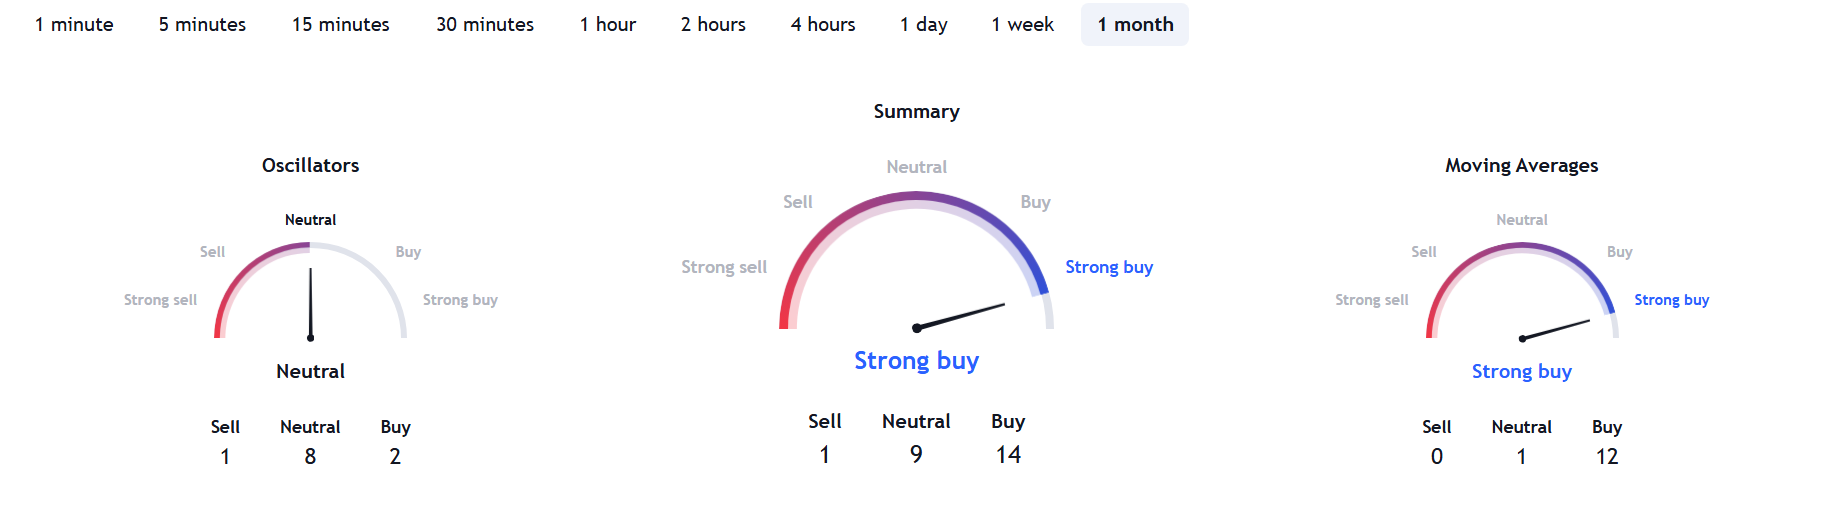This screenshot has width=1842, height=512.
Task: Open the Moving Averages heading link
Action: pos(1521,166)
